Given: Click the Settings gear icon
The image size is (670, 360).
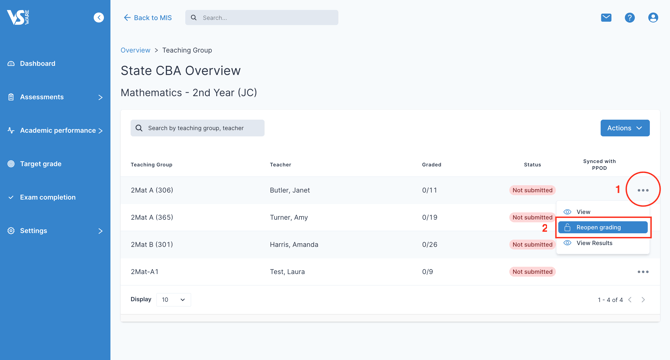Looking at the screenshot, I should tap(11, 231).
